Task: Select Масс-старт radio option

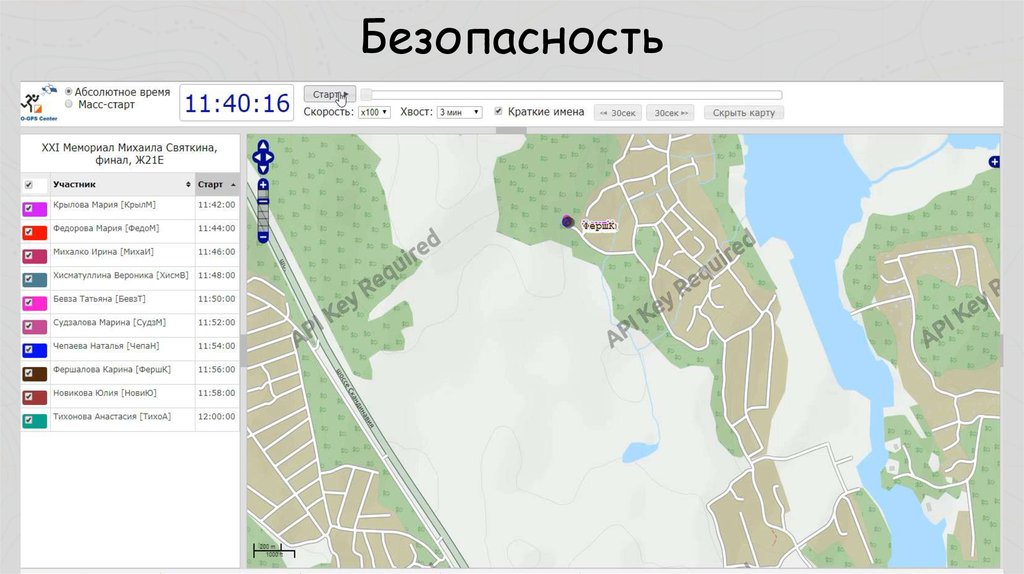Action: (69, 104)
